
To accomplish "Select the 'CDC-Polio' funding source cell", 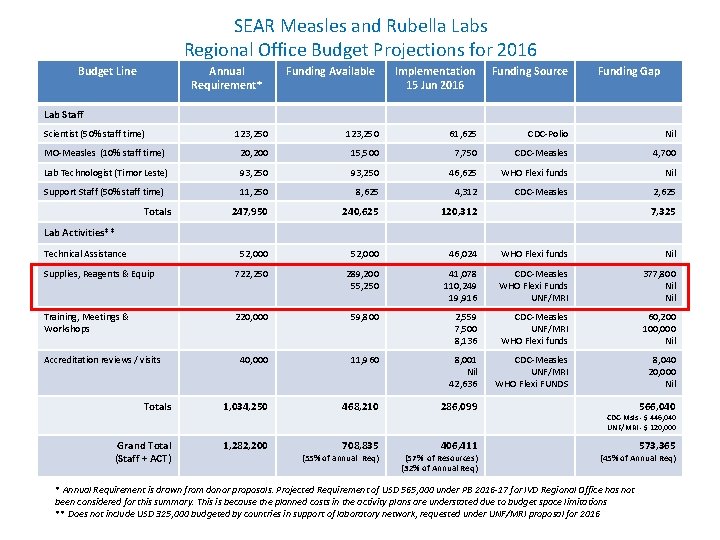I will [547, 134].
